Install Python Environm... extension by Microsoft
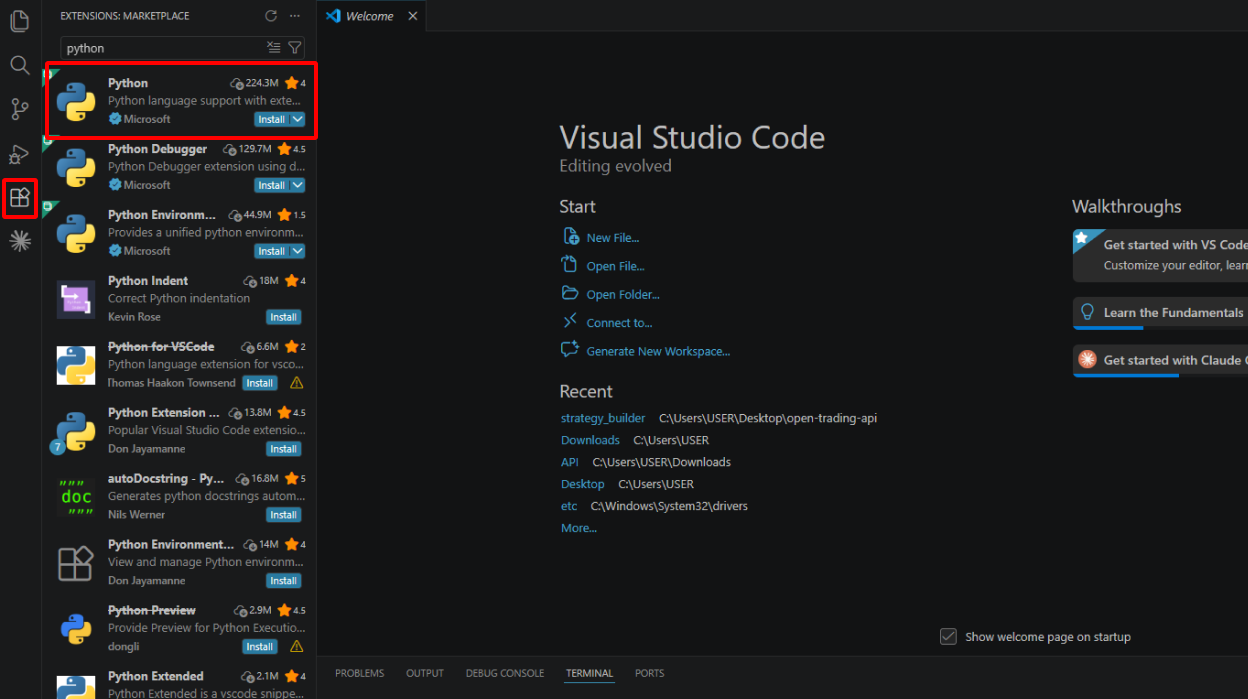1248x699 pixels. tap(272, 251)
